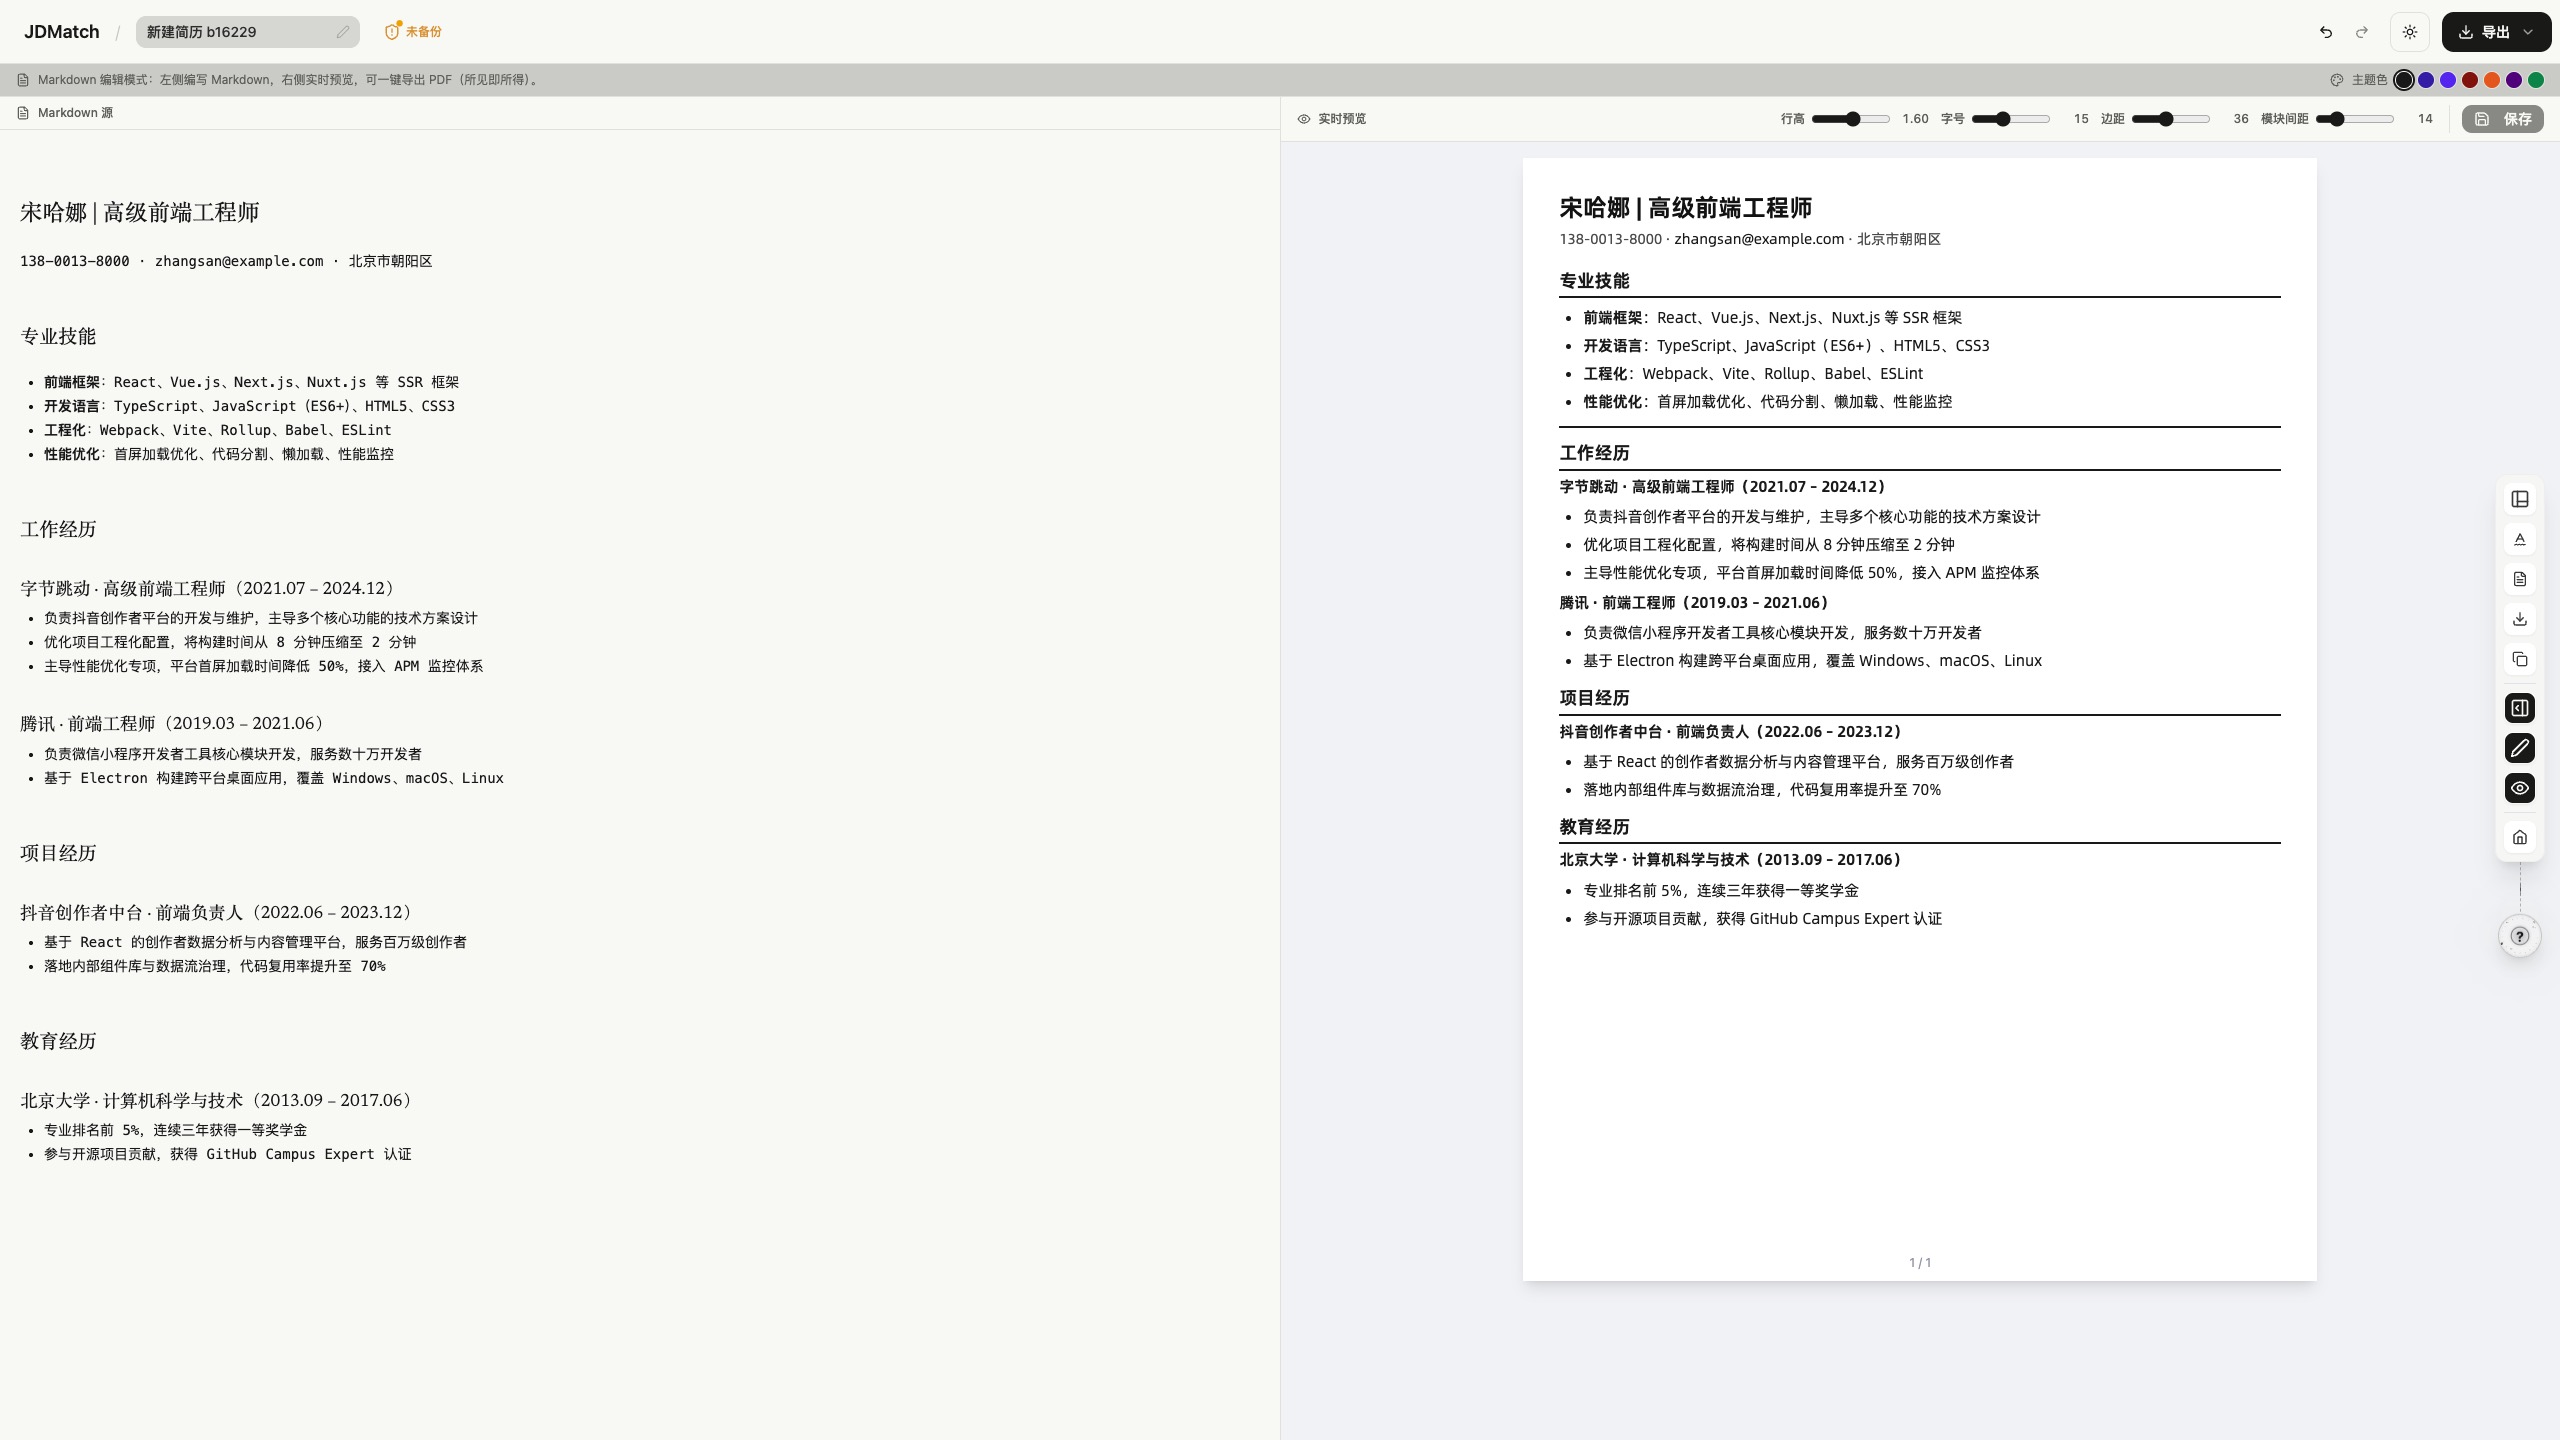Click the 未备份 backup warning indicator
Image resolution: width=2560 pixels, height=1440 pixels.
(x=413, y=32)
